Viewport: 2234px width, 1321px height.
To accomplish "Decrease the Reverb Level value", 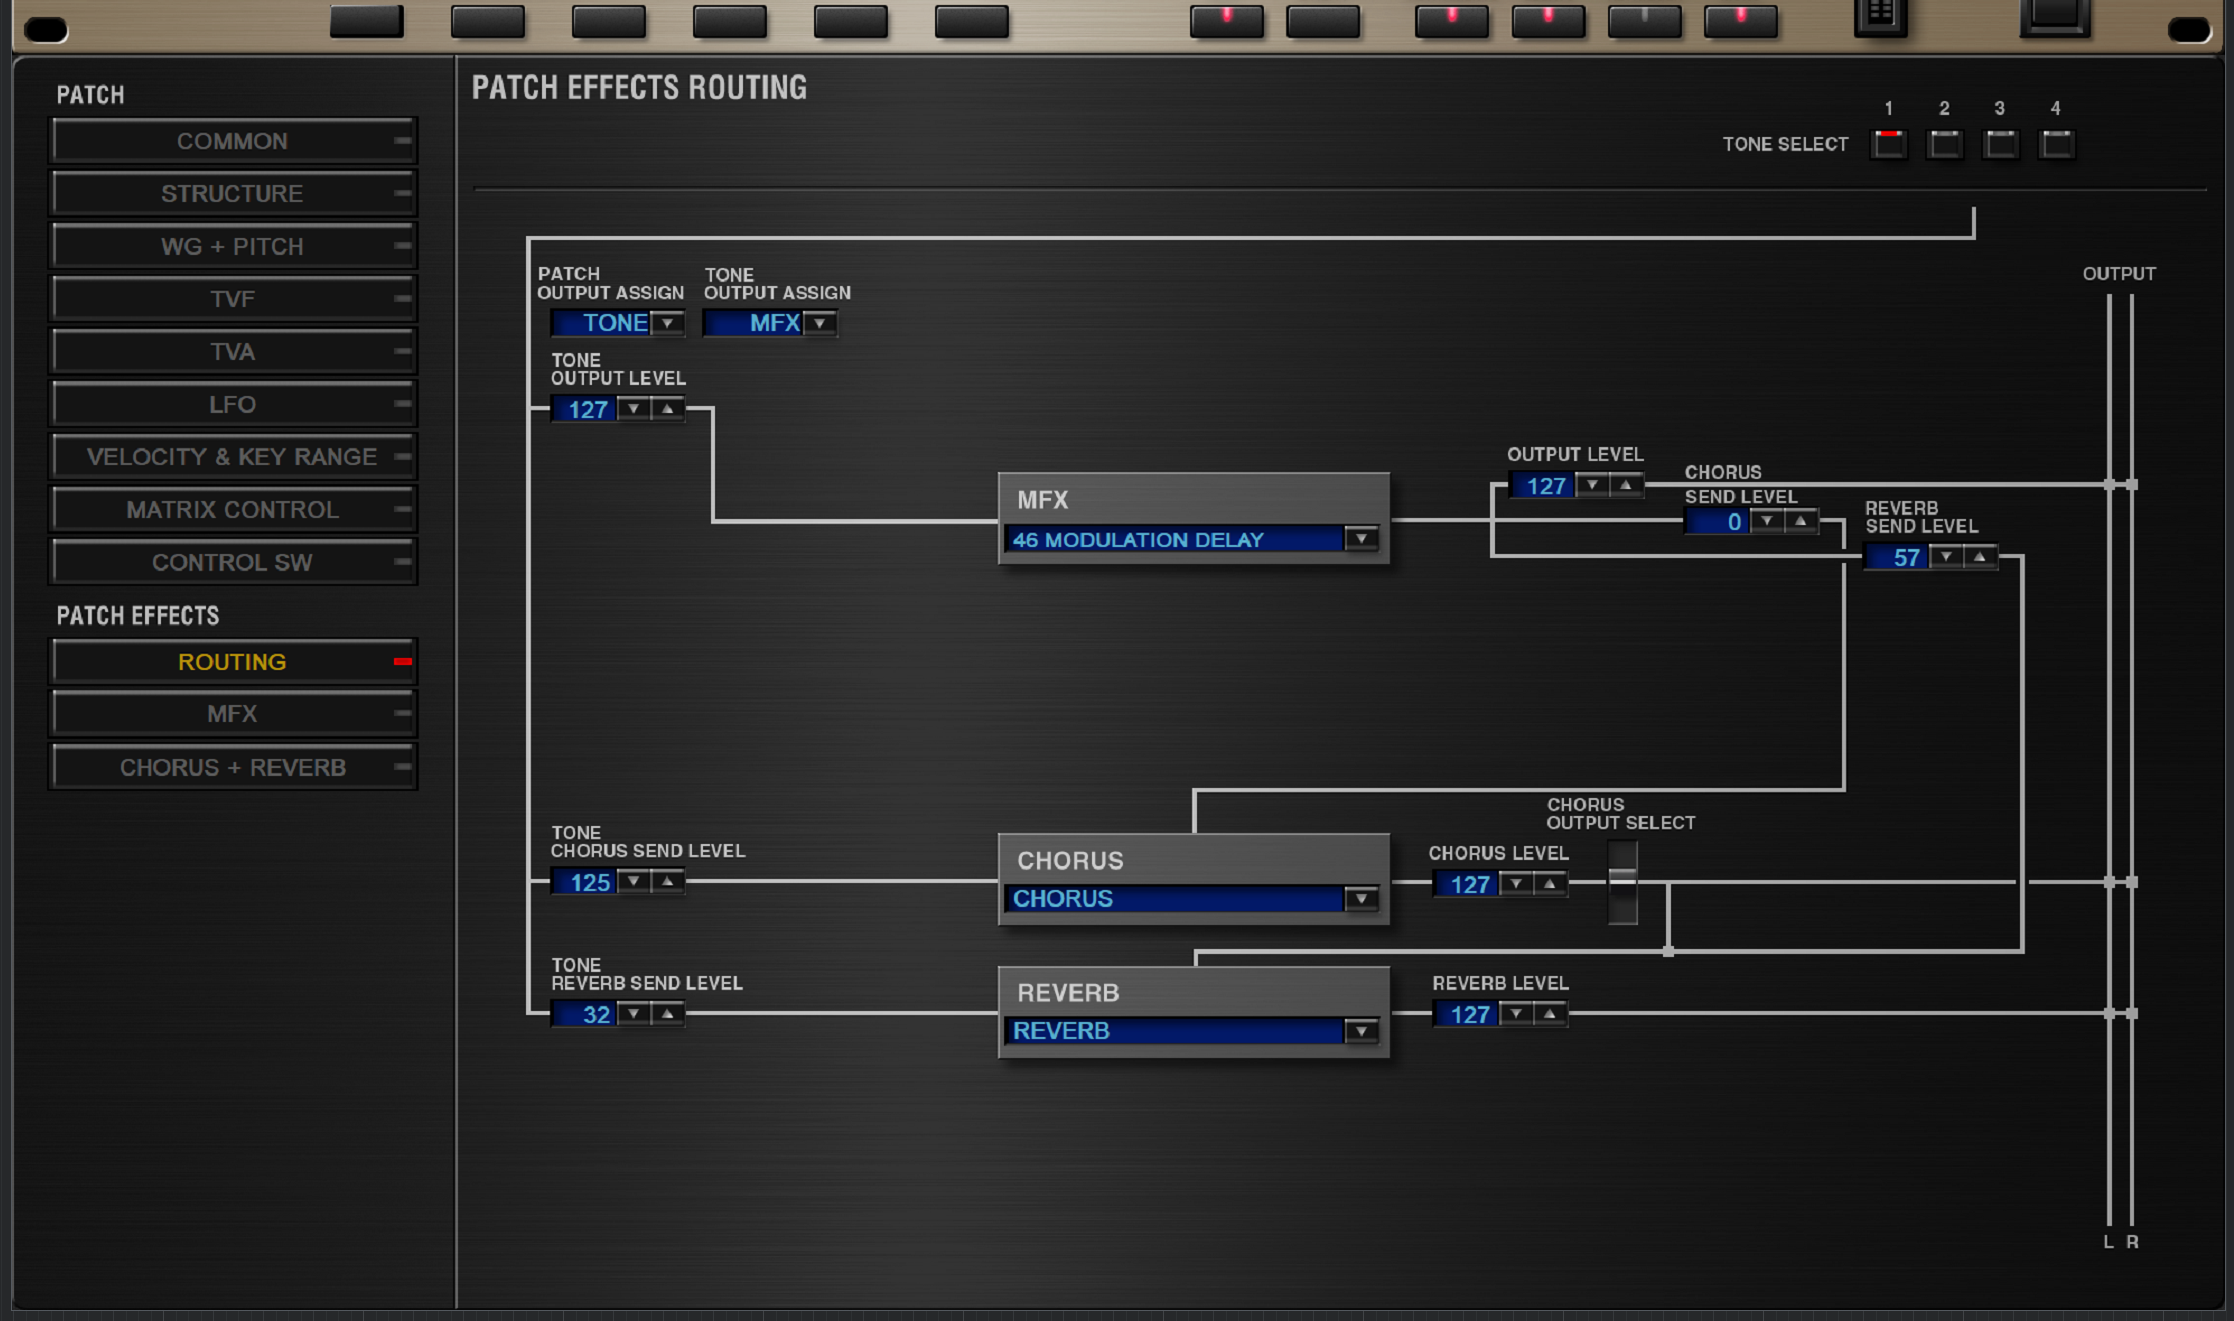I will click(x=1516, y=1014).
